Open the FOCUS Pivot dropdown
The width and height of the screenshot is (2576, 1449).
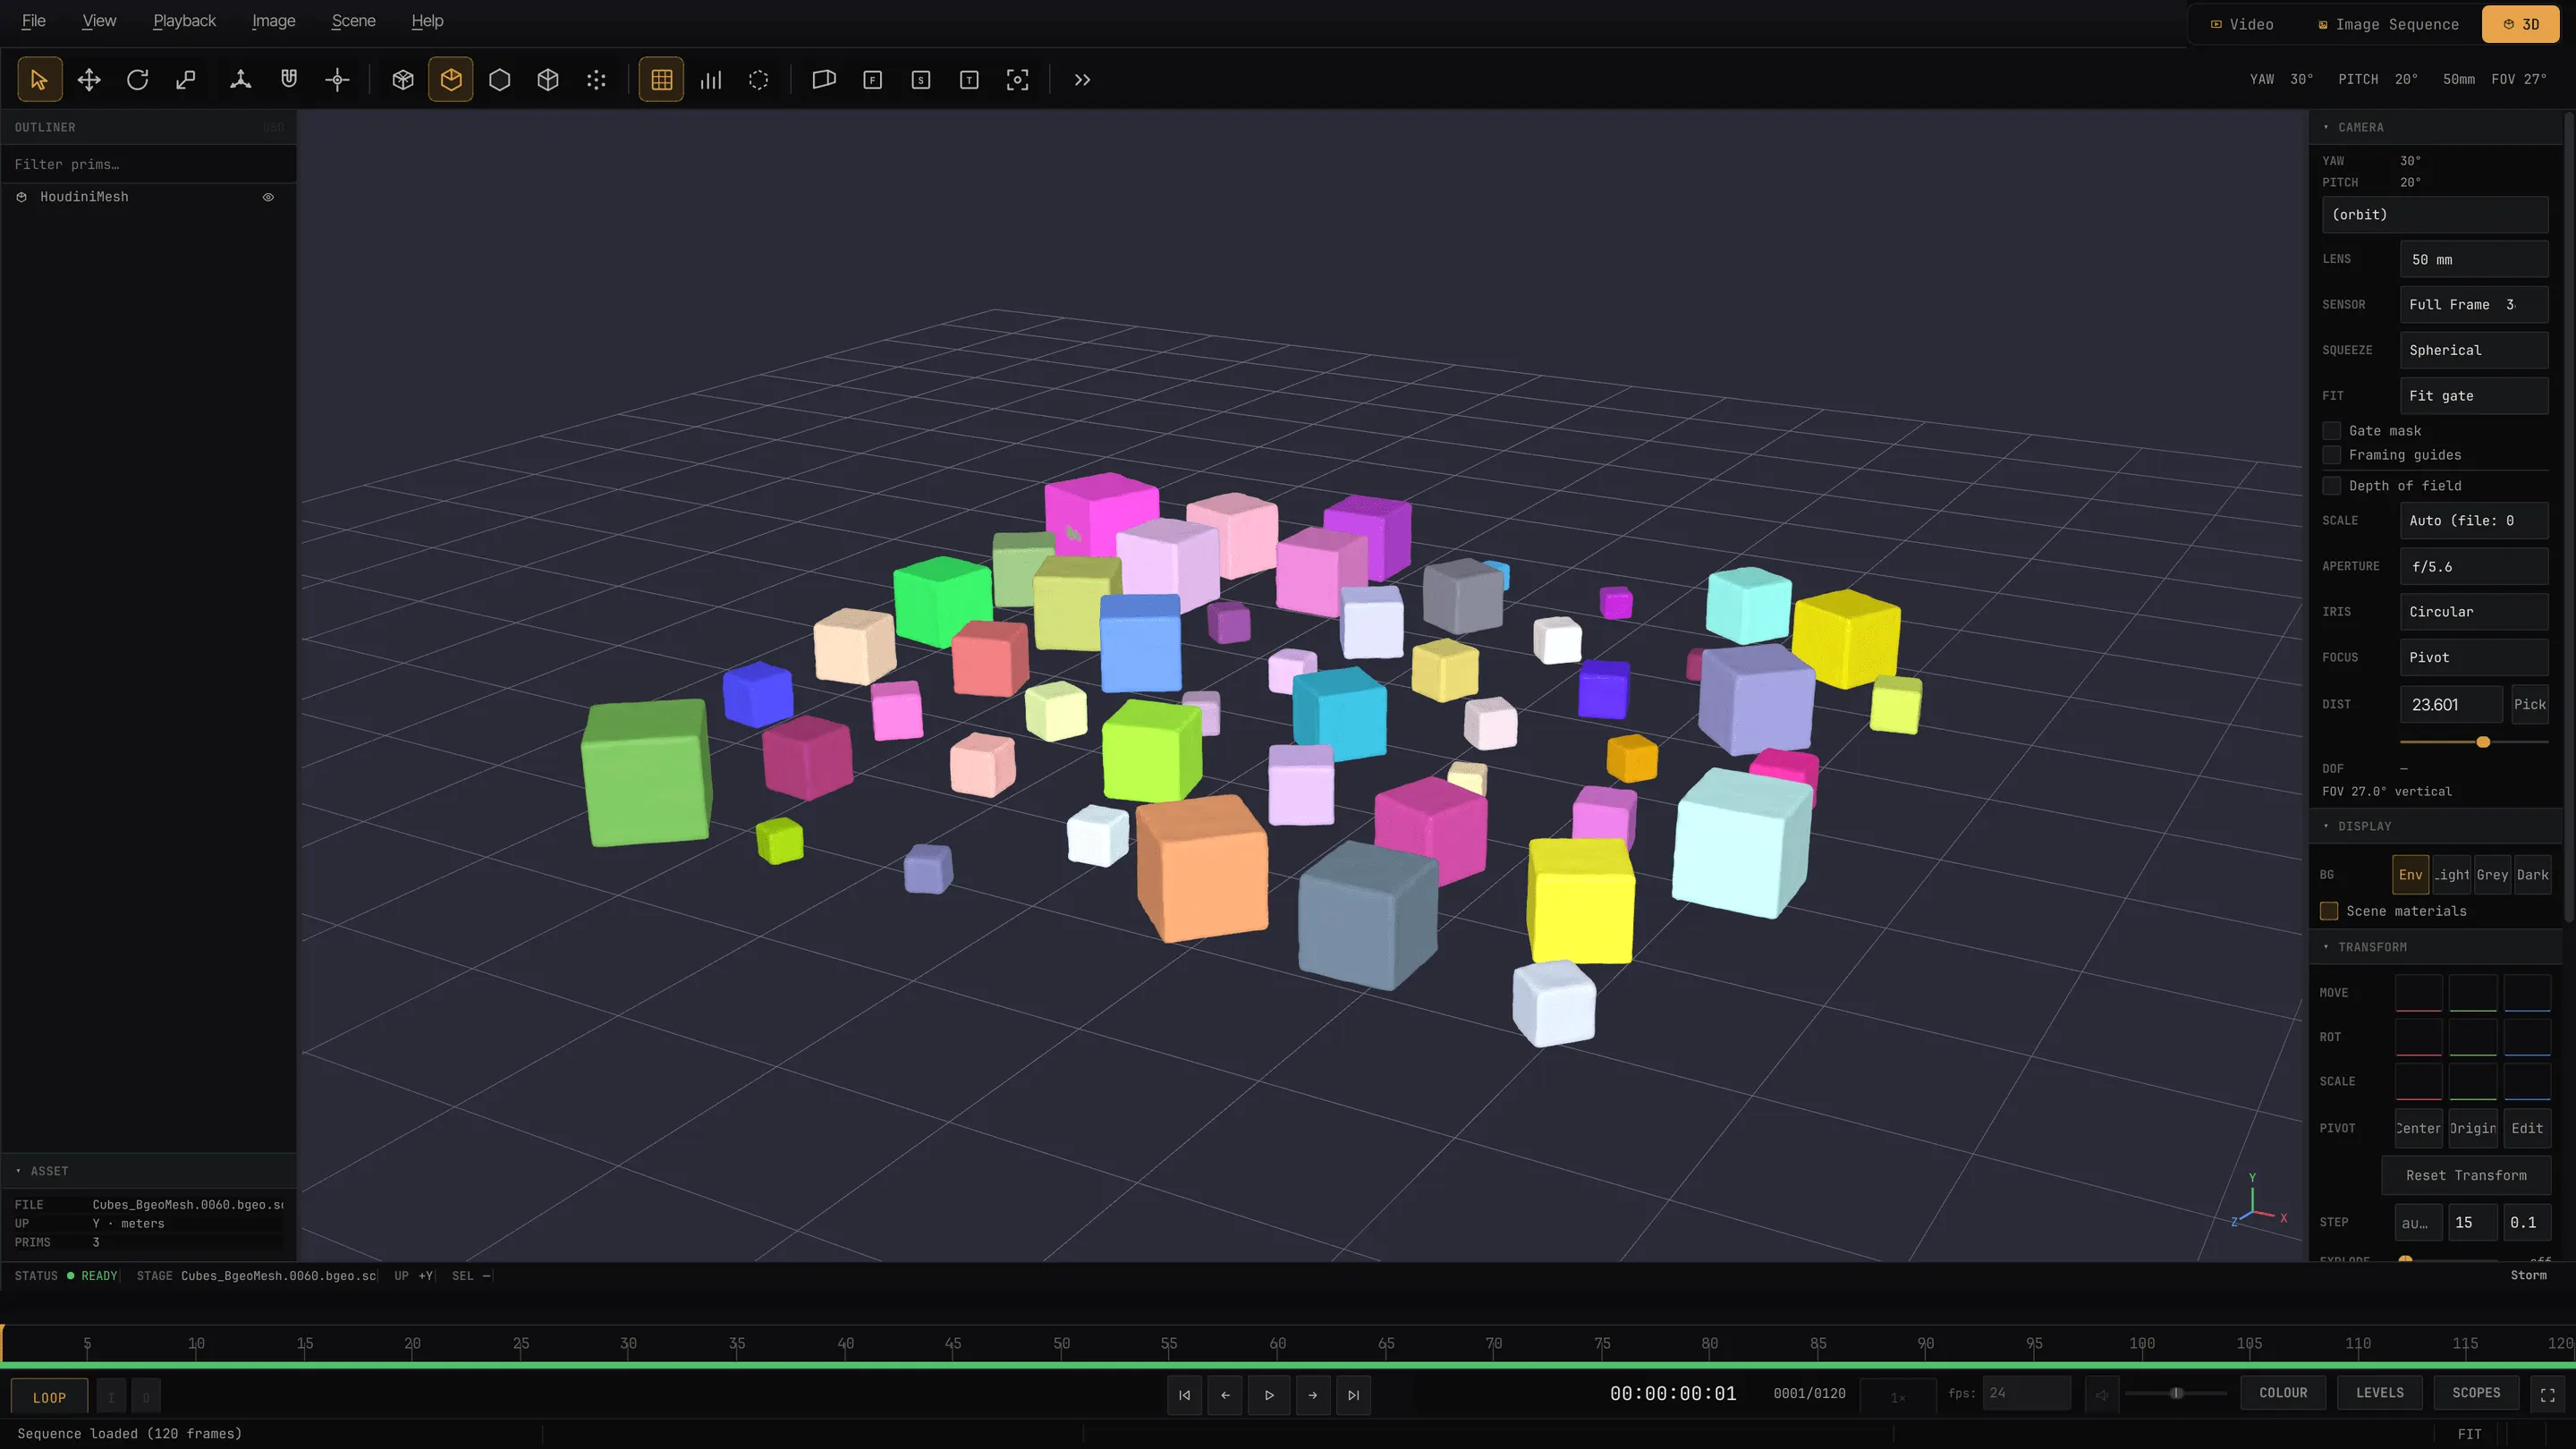tap(2474, 657)
